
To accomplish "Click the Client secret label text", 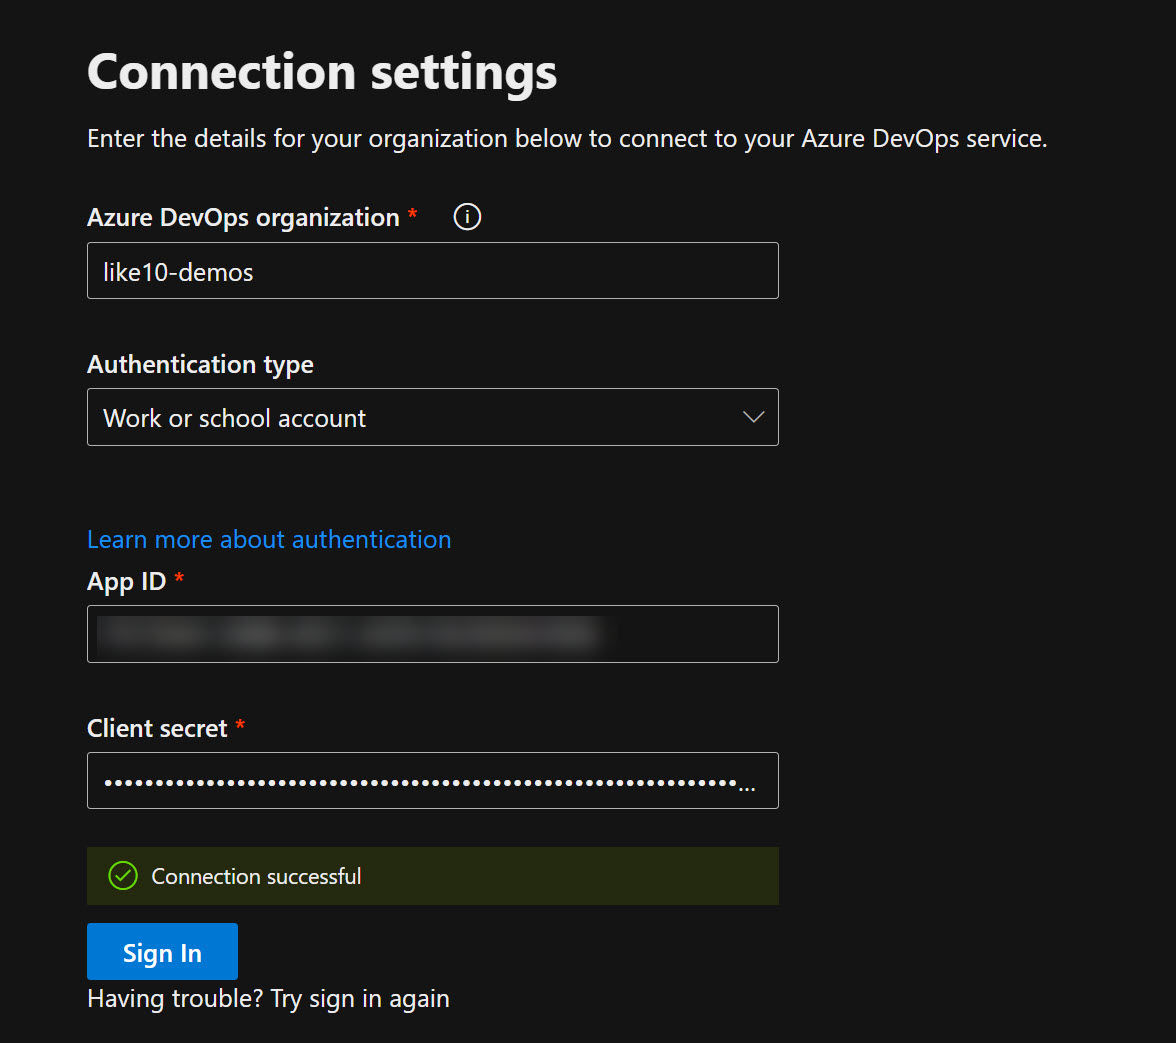I will tap(157, 729).
